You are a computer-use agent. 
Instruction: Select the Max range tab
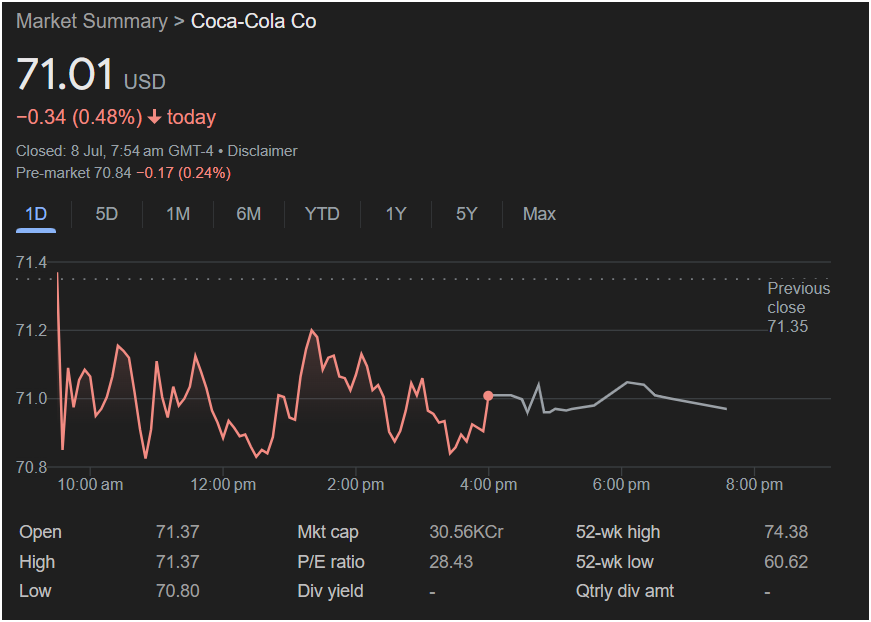[539, 214]
